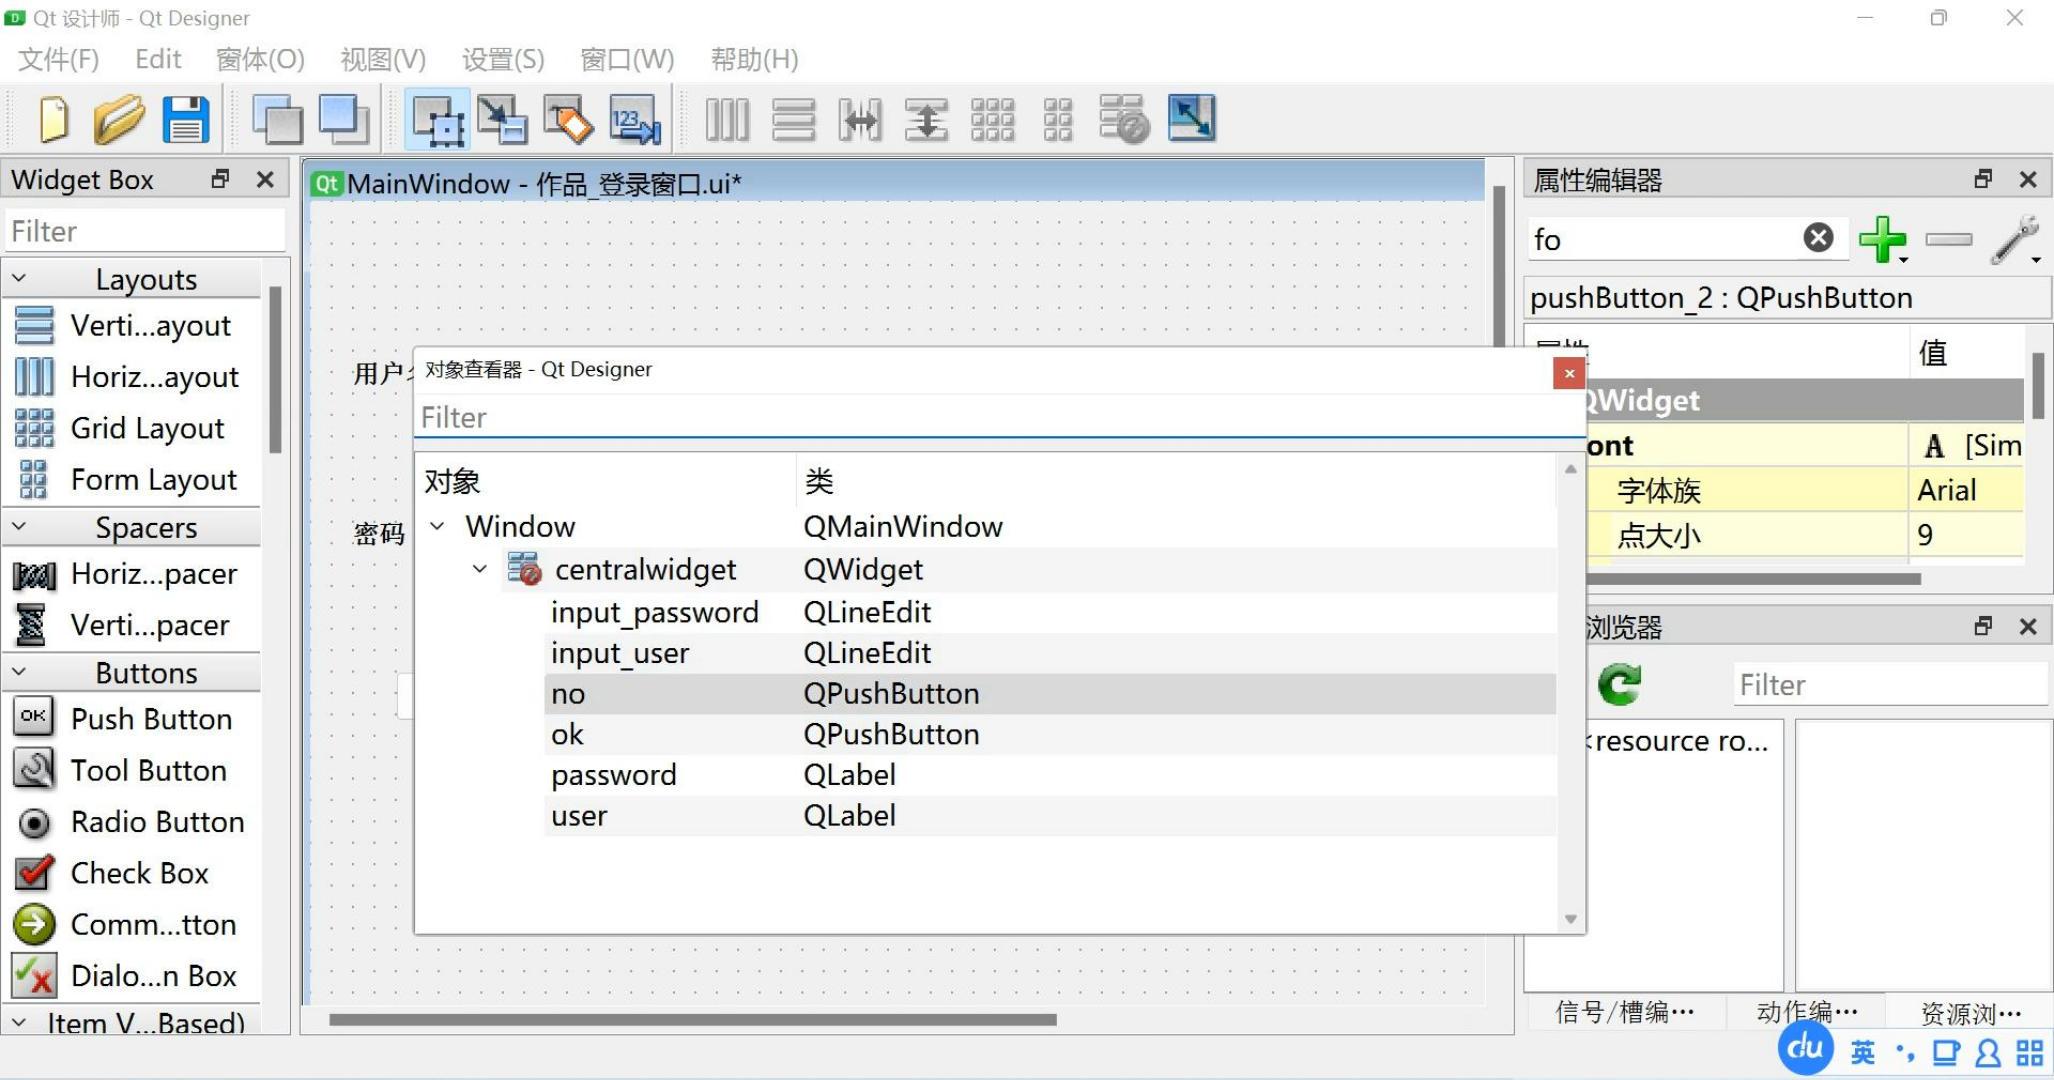Click the Open file folder icon
Viewport: 2054px width, 1080px height.
pyautogui.click(x=119, y=119)
